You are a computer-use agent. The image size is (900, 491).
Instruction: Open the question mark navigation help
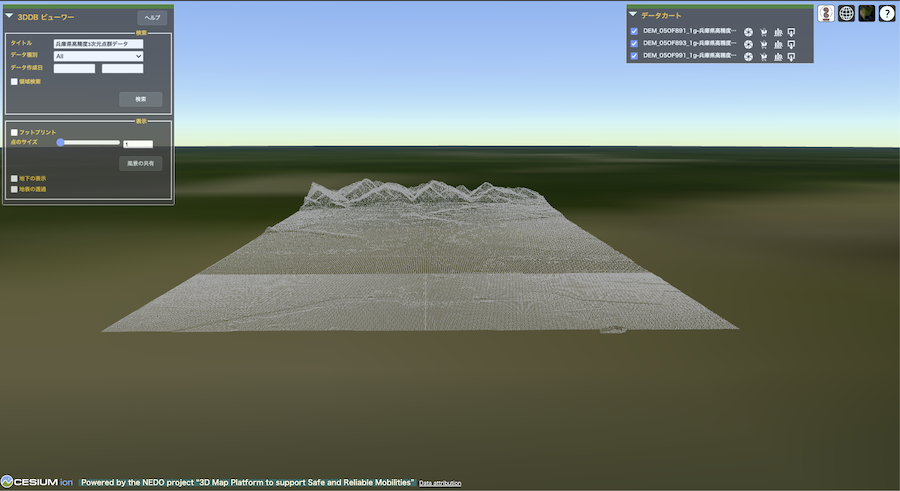pyautogui.click(x=886, y=13)
